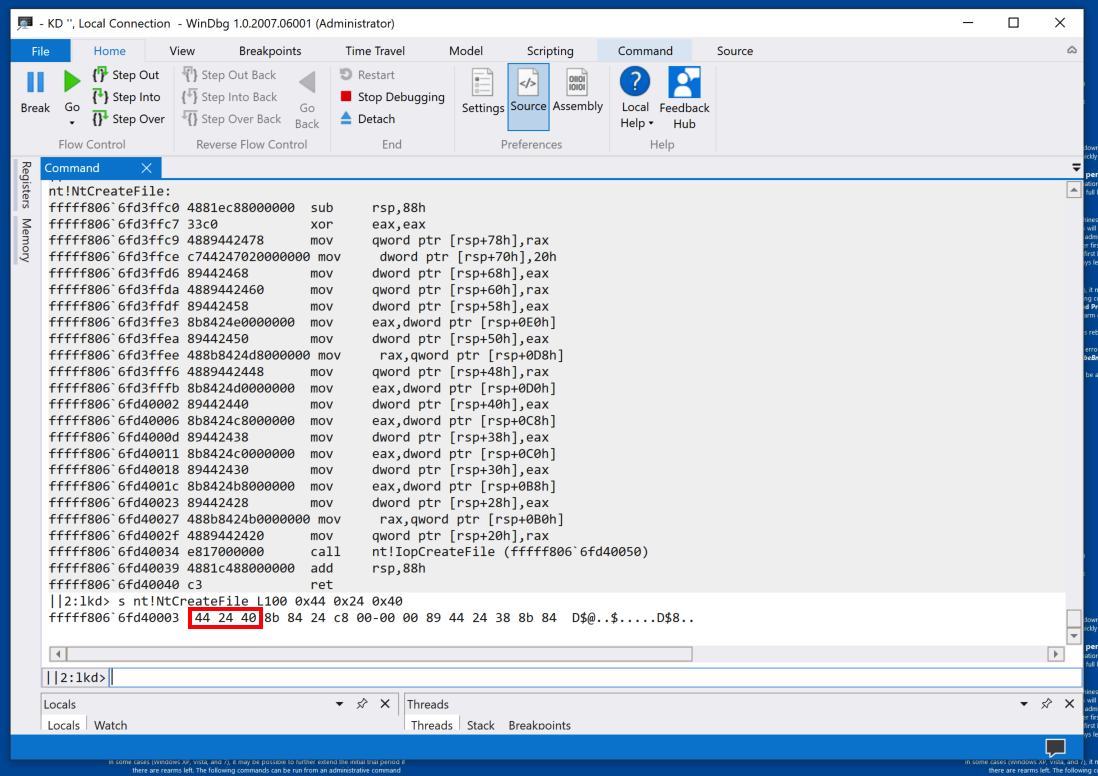Click the Step Into icon
The height and width of the screenshot is (776, 1098).
(x=100, y=97)
